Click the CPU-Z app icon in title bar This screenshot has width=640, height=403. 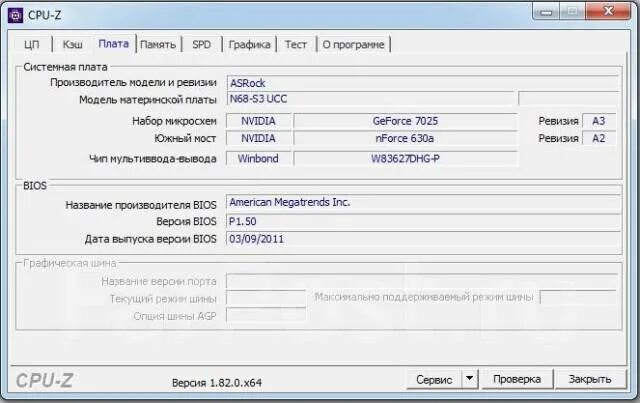16,16
